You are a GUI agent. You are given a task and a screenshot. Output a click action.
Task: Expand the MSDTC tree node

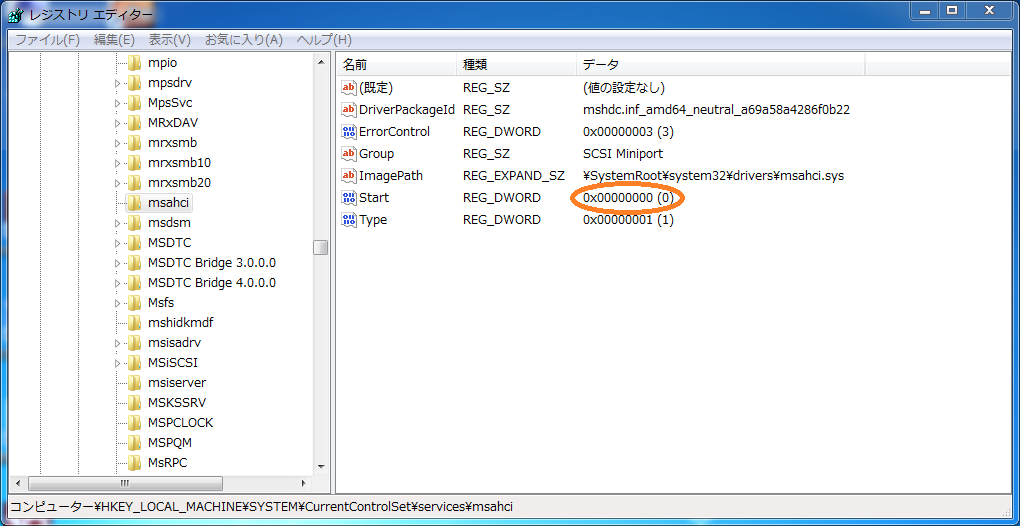[x=118, y=243]
